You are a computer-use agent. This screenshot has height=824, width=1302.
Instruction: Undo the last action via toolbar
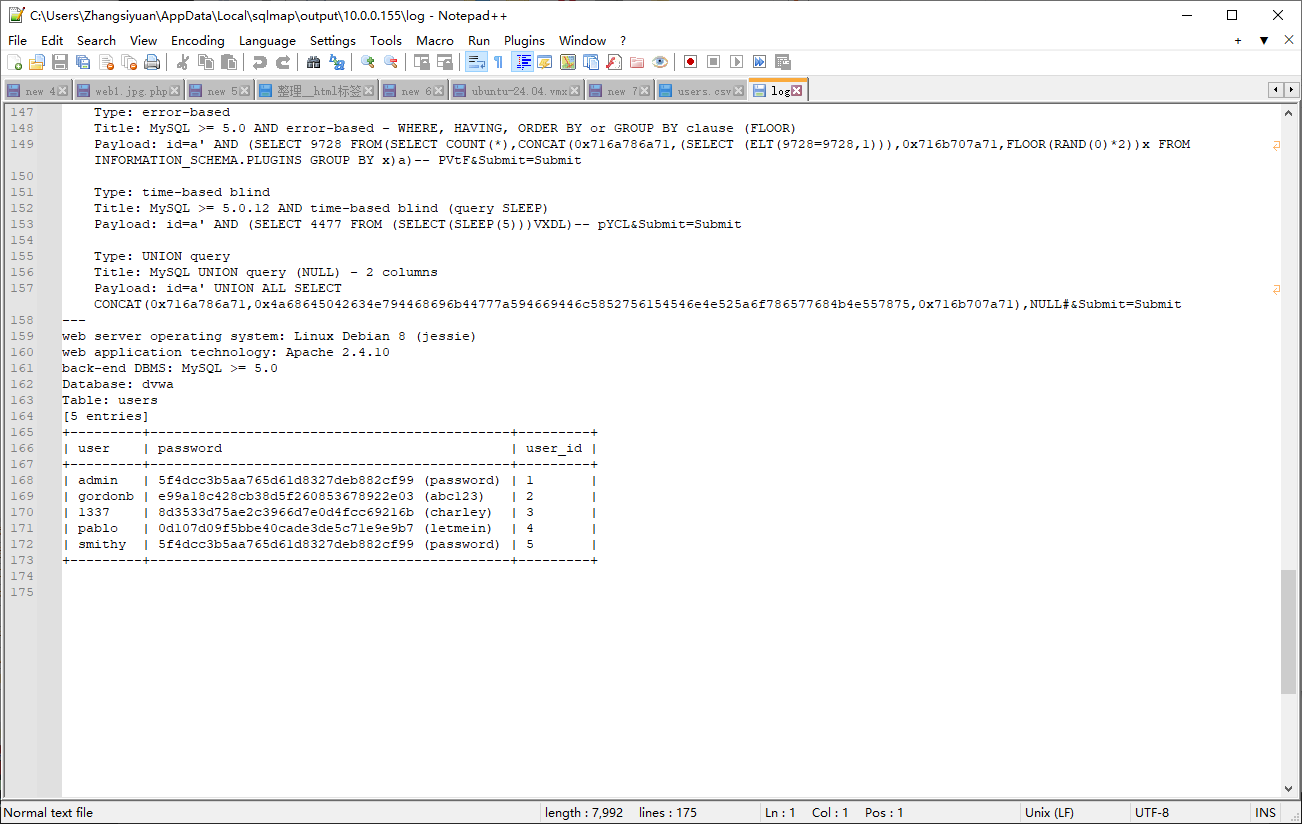point(260,62)
